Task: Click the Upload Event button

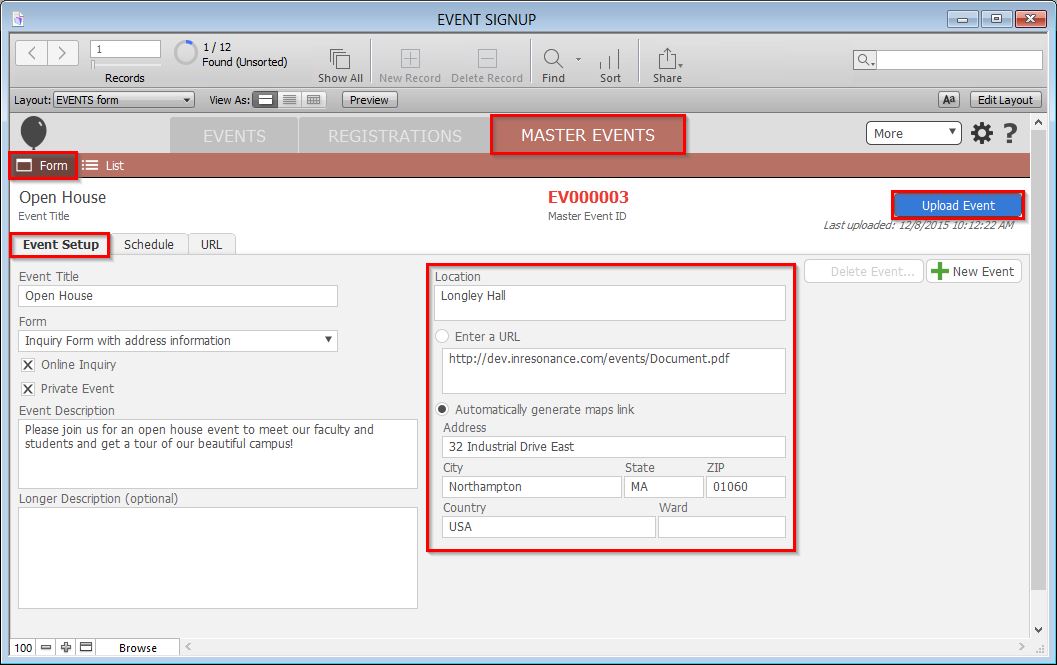Action: tap(958, 206)
